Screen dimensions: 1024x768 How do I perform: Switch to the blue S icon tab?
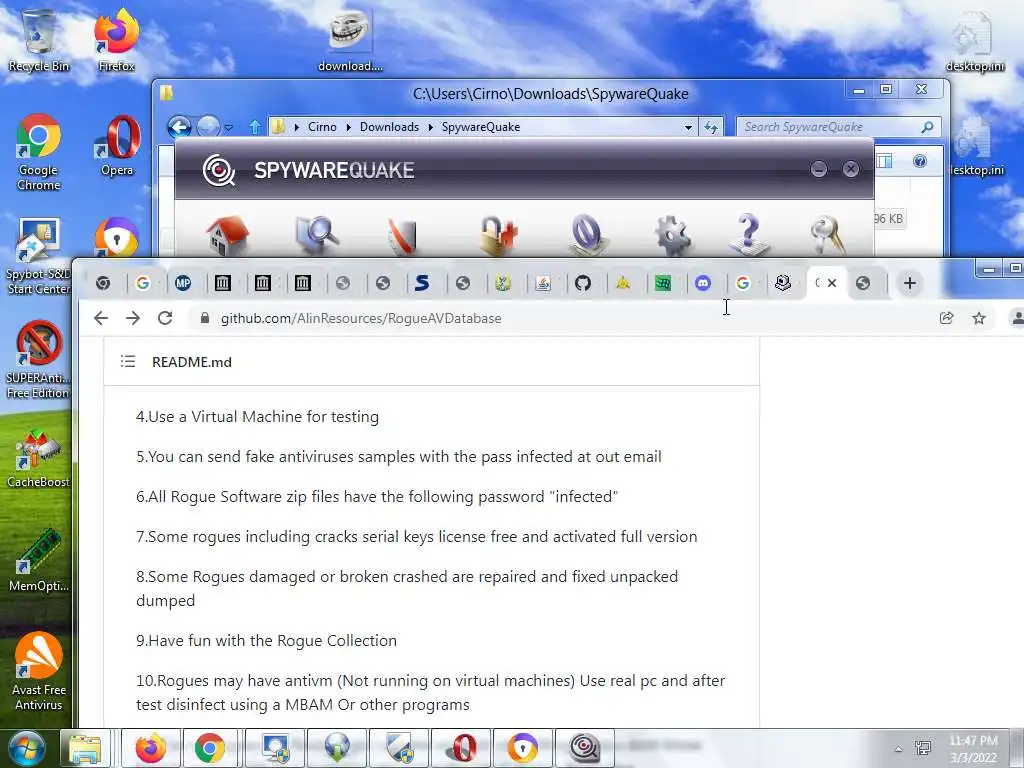point(423,283)
